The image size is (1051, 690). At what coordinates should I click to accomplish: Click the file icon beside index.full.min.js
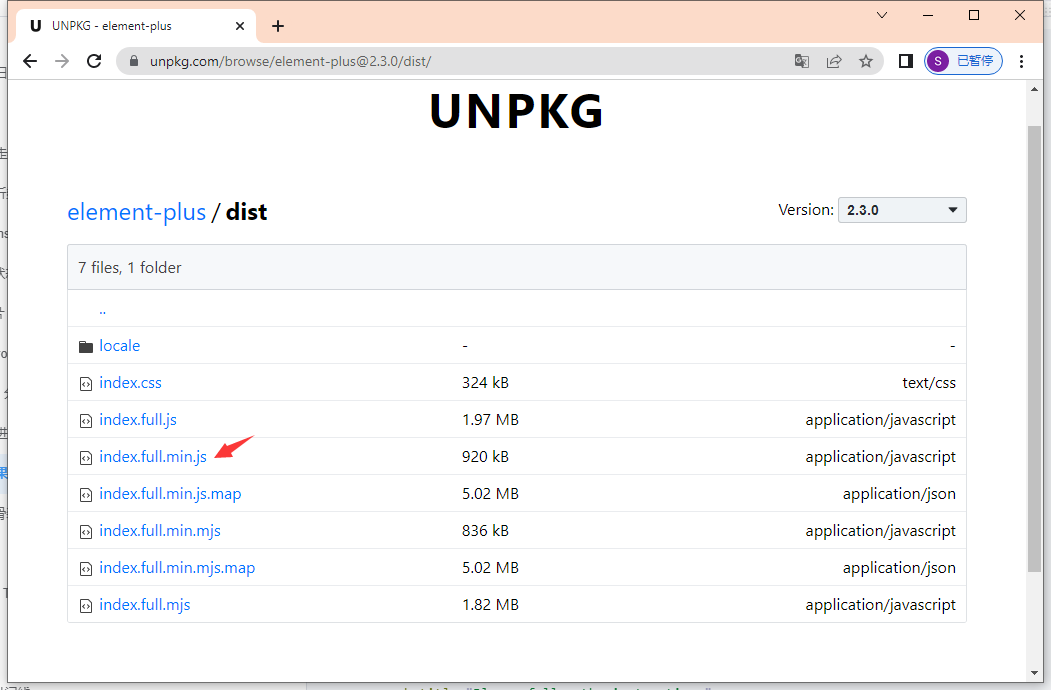click(x=86, y=457)
